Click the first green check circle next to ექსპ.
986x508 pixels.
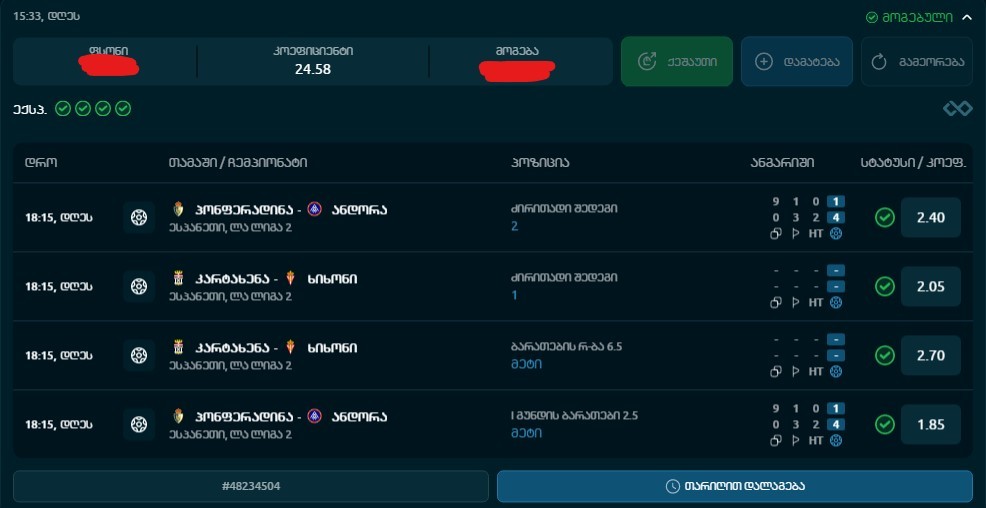click(x=62, y=109)
